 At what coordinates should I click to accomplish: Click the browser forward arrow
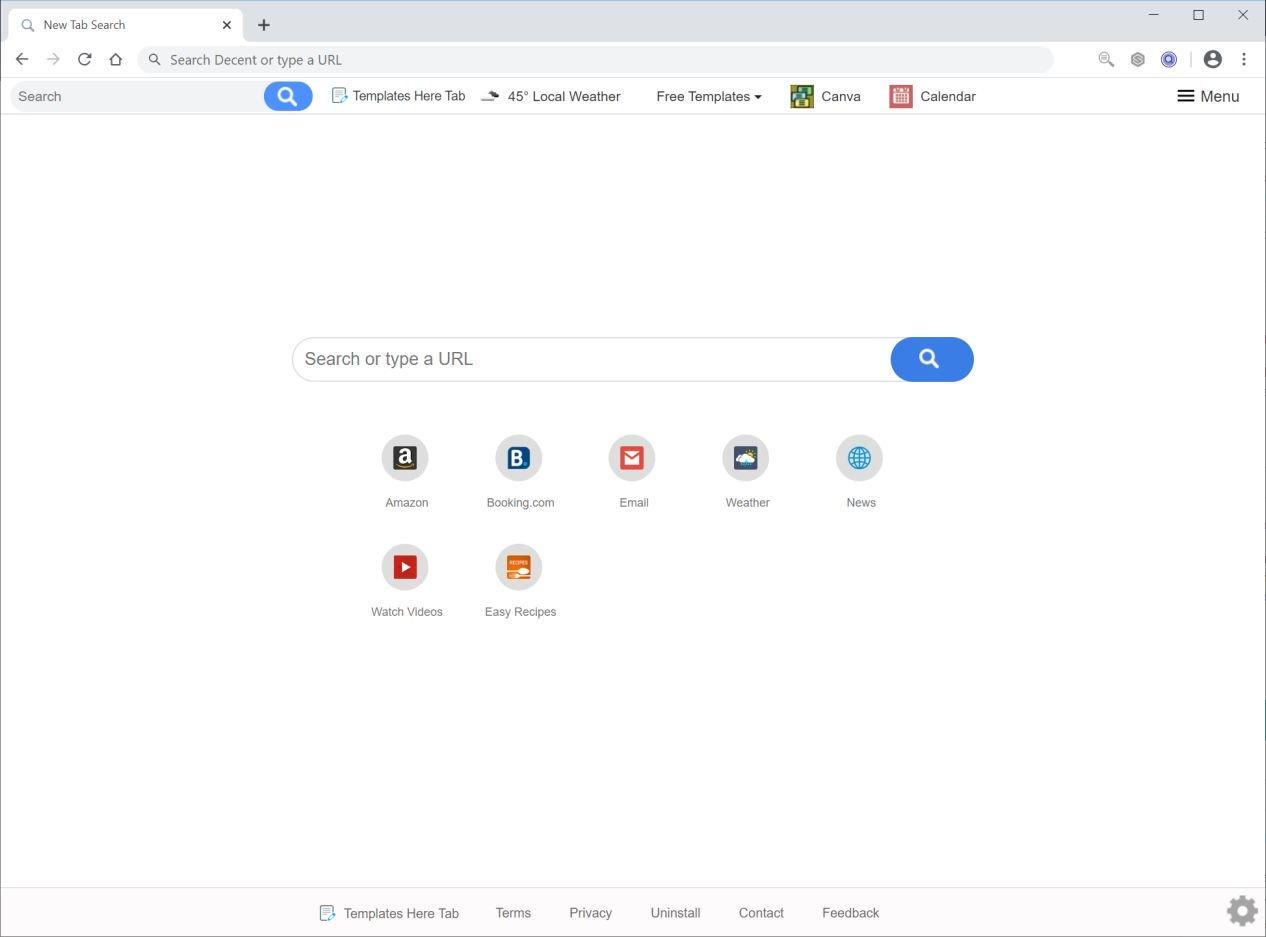point(53,59)
